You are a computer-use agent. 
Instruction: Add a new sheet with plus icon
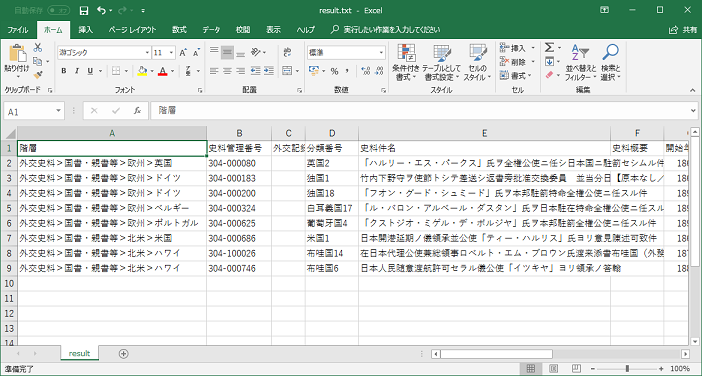(124, 354)
